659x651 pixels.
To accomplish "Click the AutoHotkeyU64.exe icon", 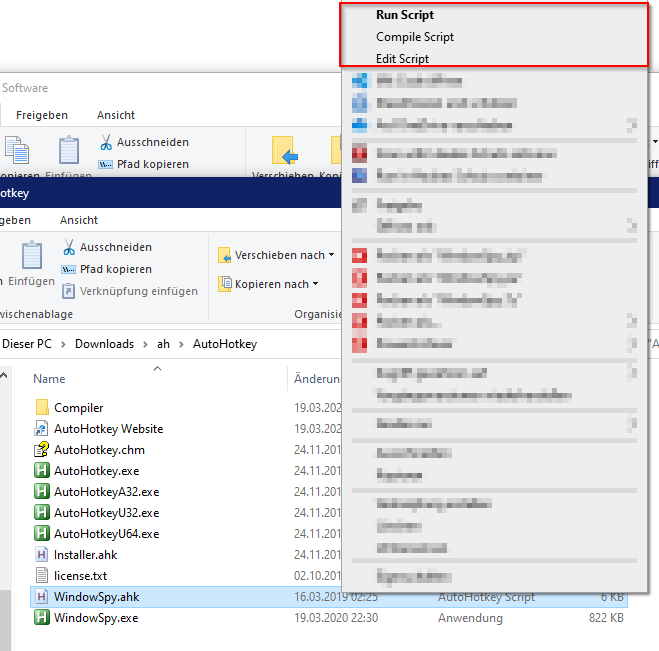I will [x=42, y=533].
